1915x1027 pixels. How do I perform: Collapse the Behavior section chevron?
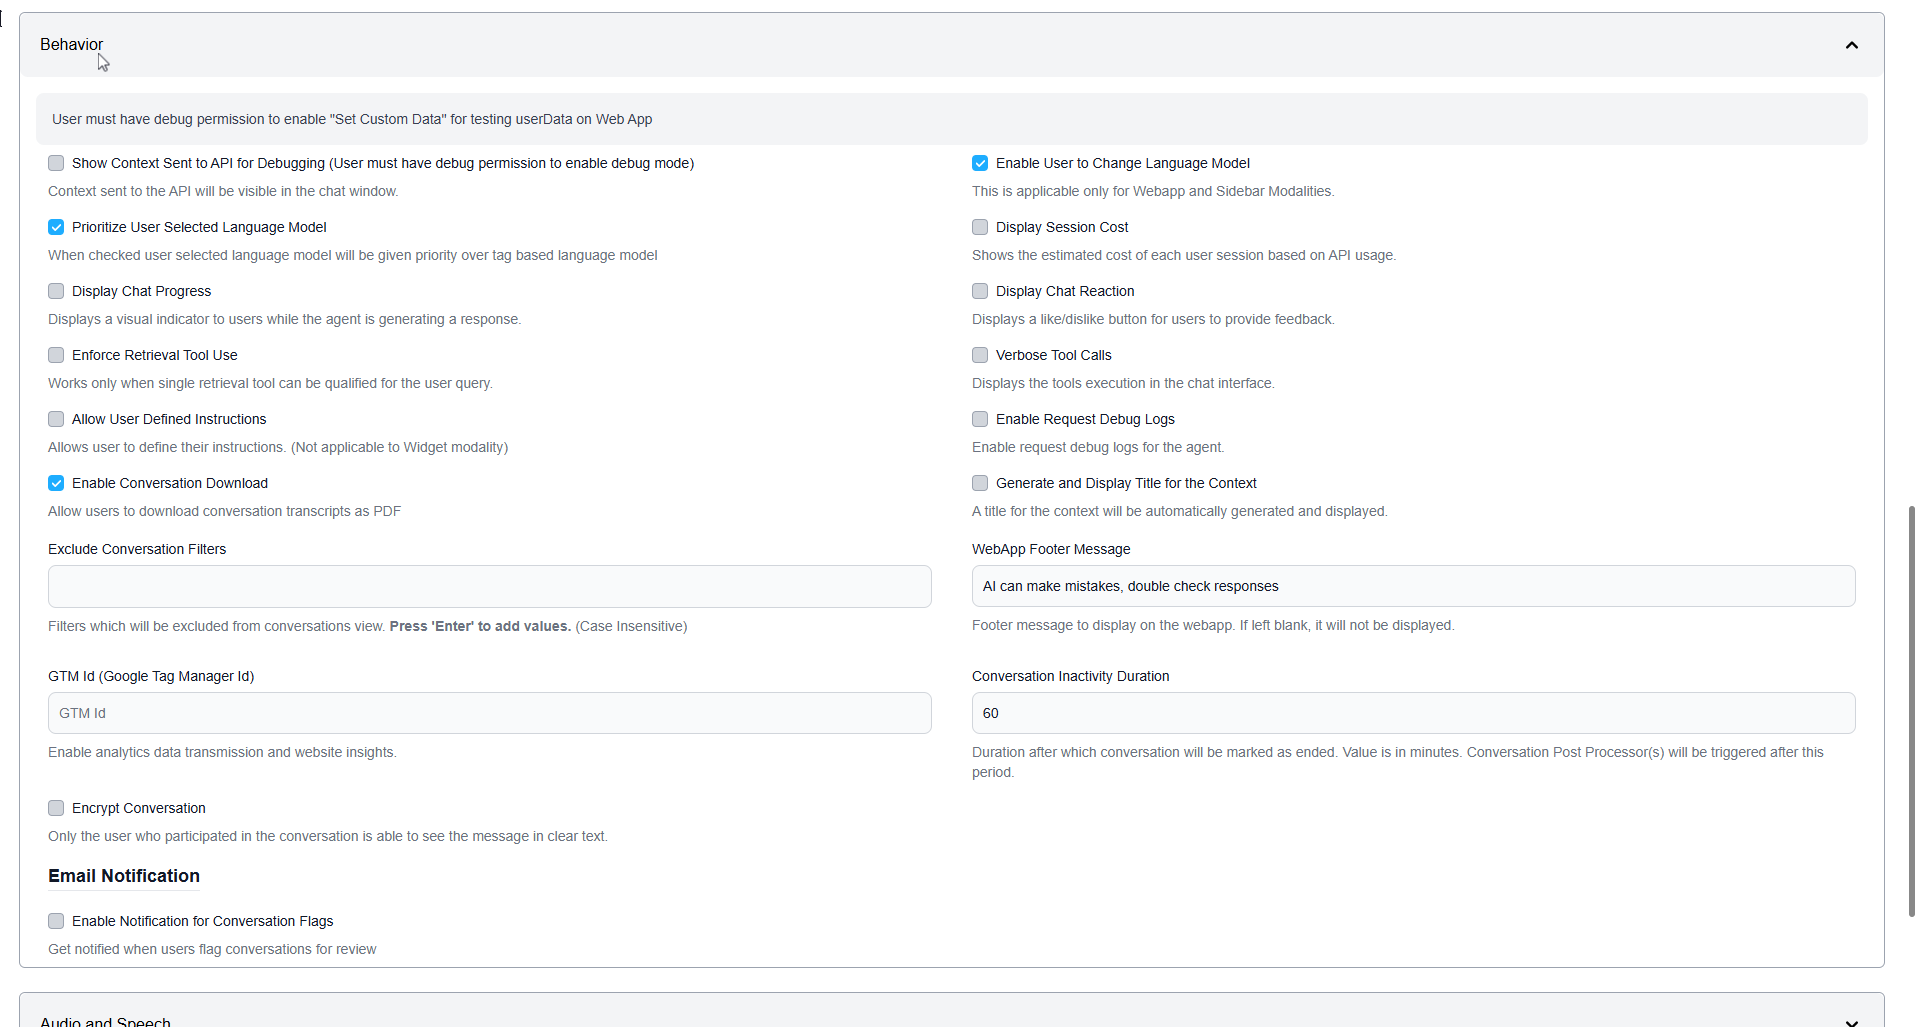pyautogui.click(x=1851, y=45)
